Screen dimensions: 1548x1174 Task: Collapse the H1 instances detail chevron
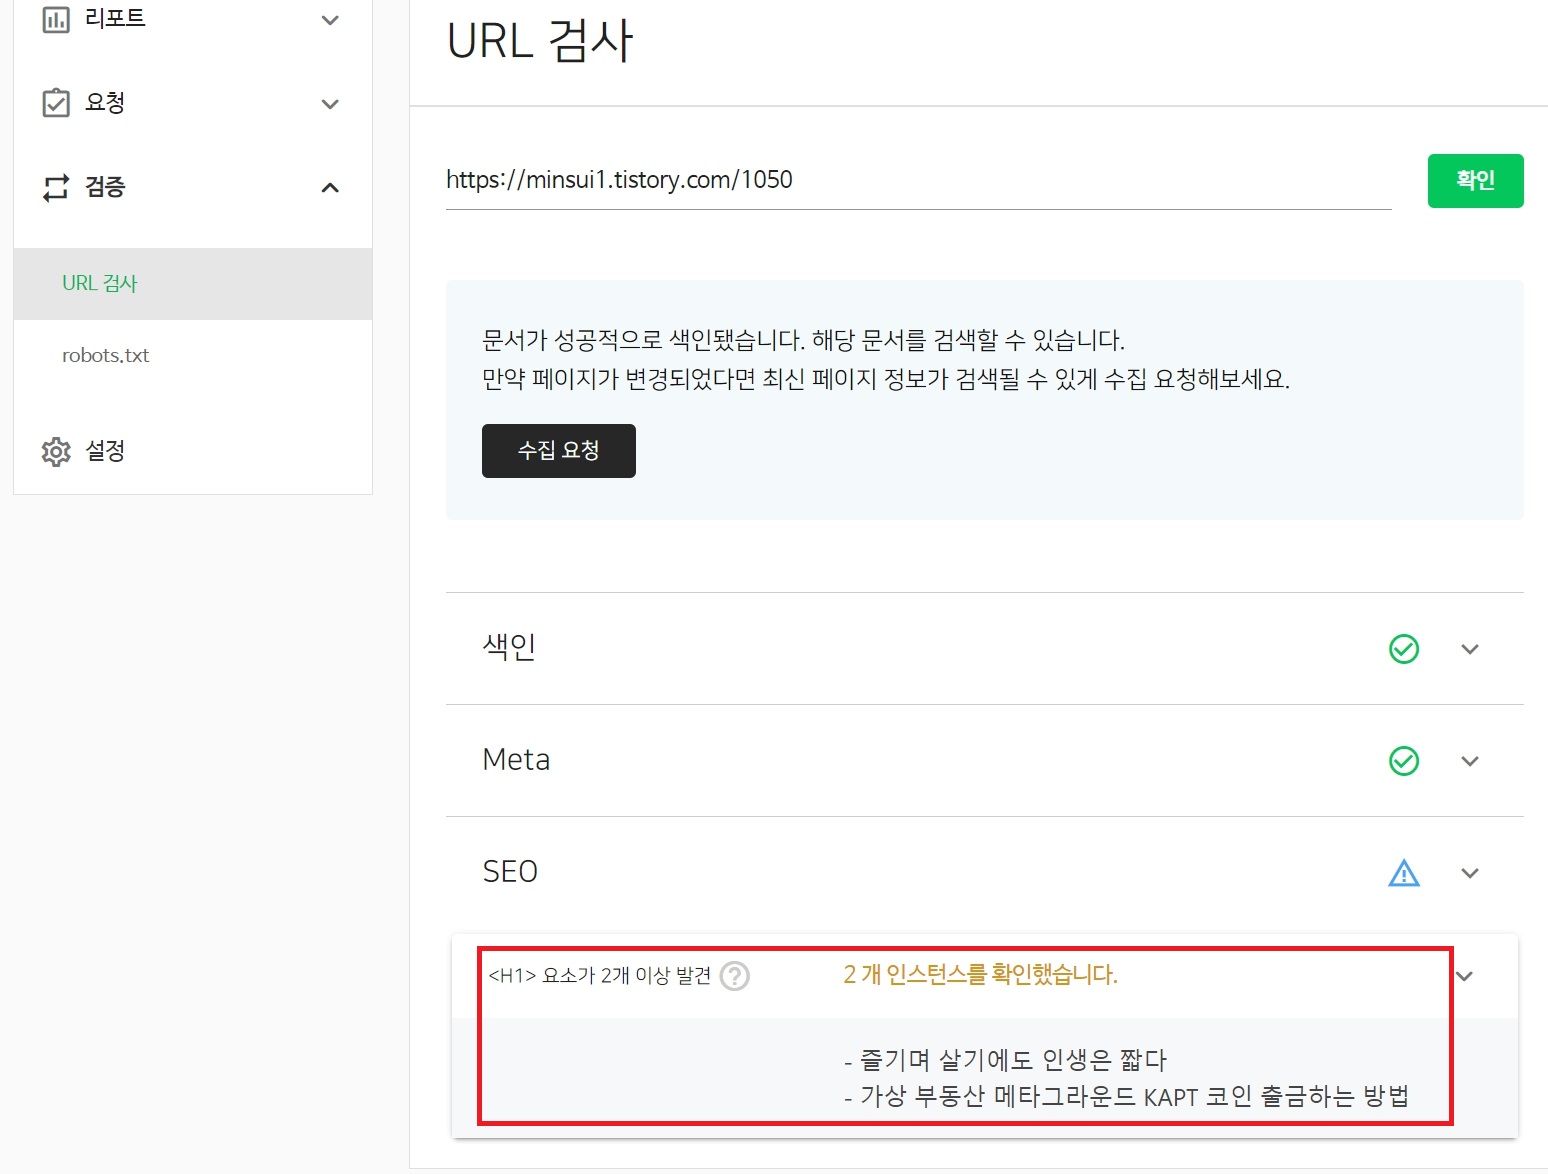(1466, 976)
